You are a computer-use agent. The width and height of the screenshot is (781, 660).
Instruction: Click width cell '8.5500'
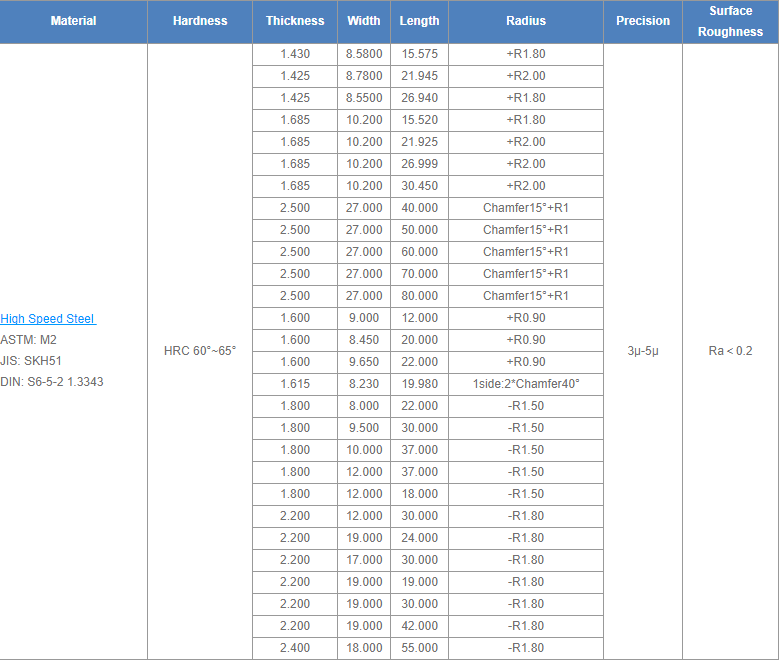pyautogui.click(x=364, y=98)
